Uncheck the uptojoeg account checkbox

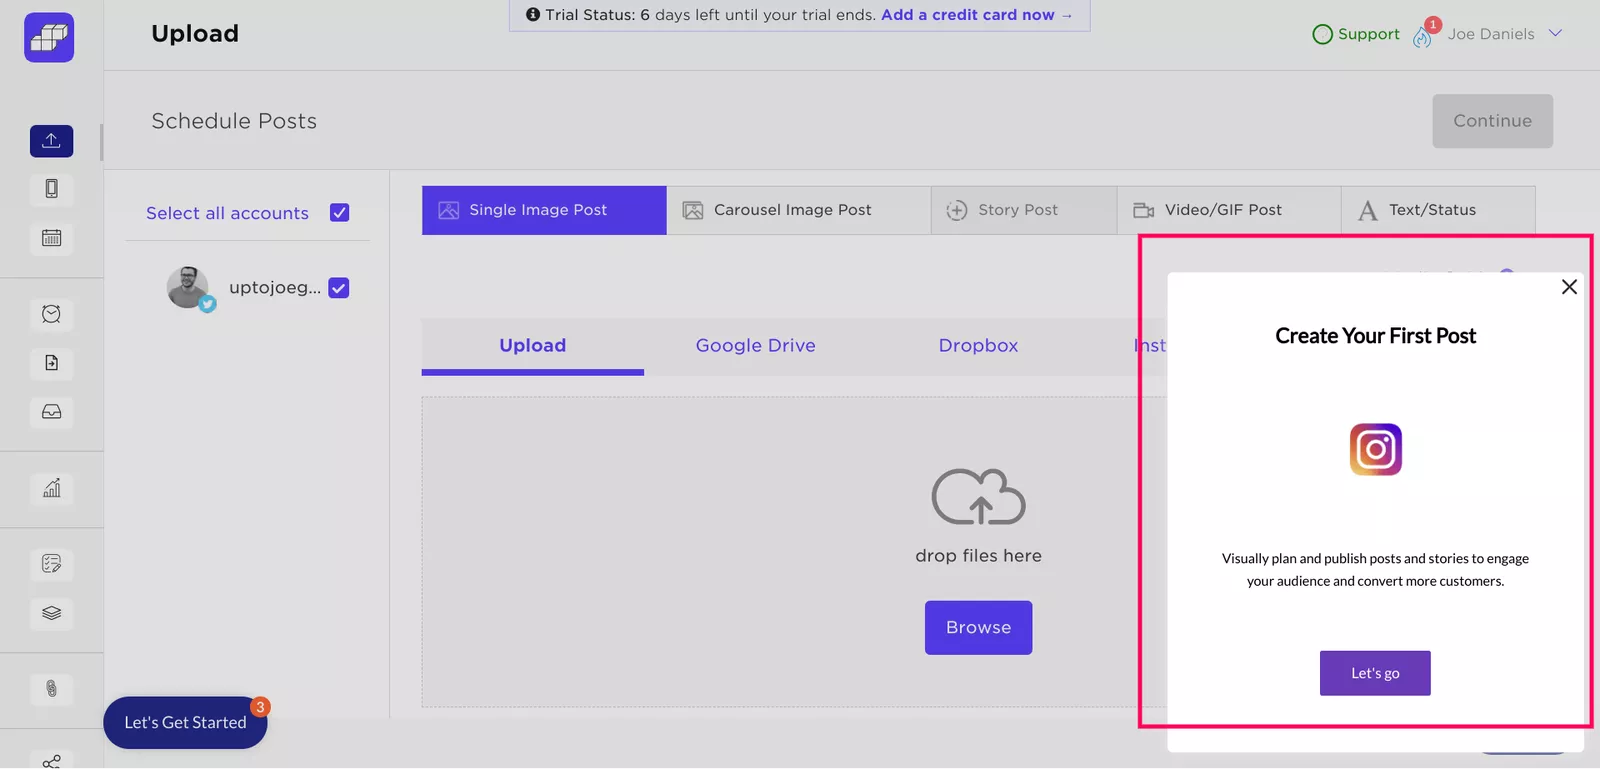click(x=339, y=288)
